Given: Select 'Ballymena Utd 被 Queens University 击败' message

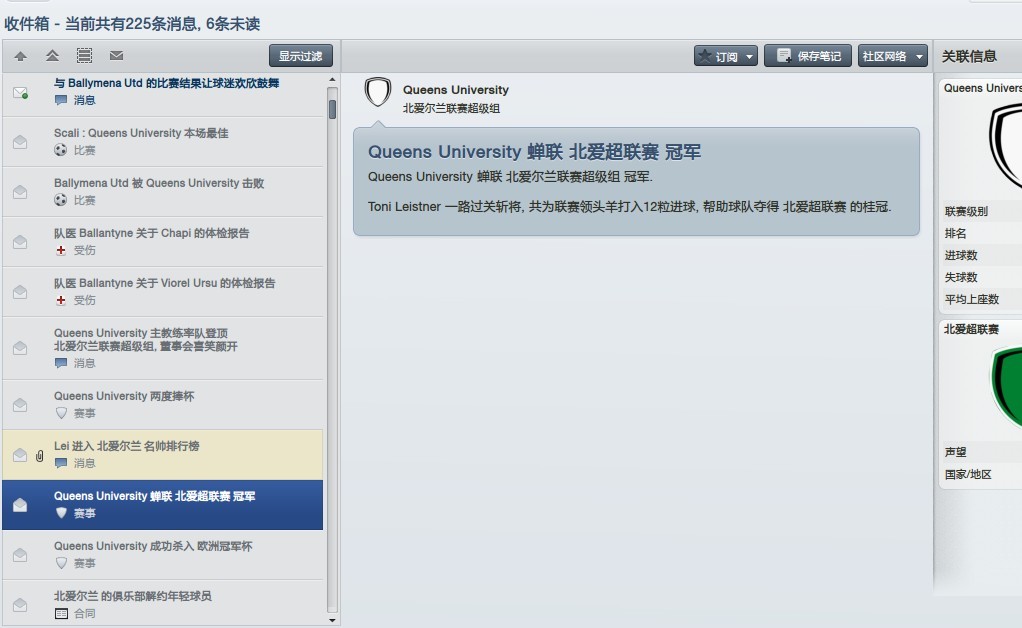Looking at the screenshot, I should click(x=163, y=192).
